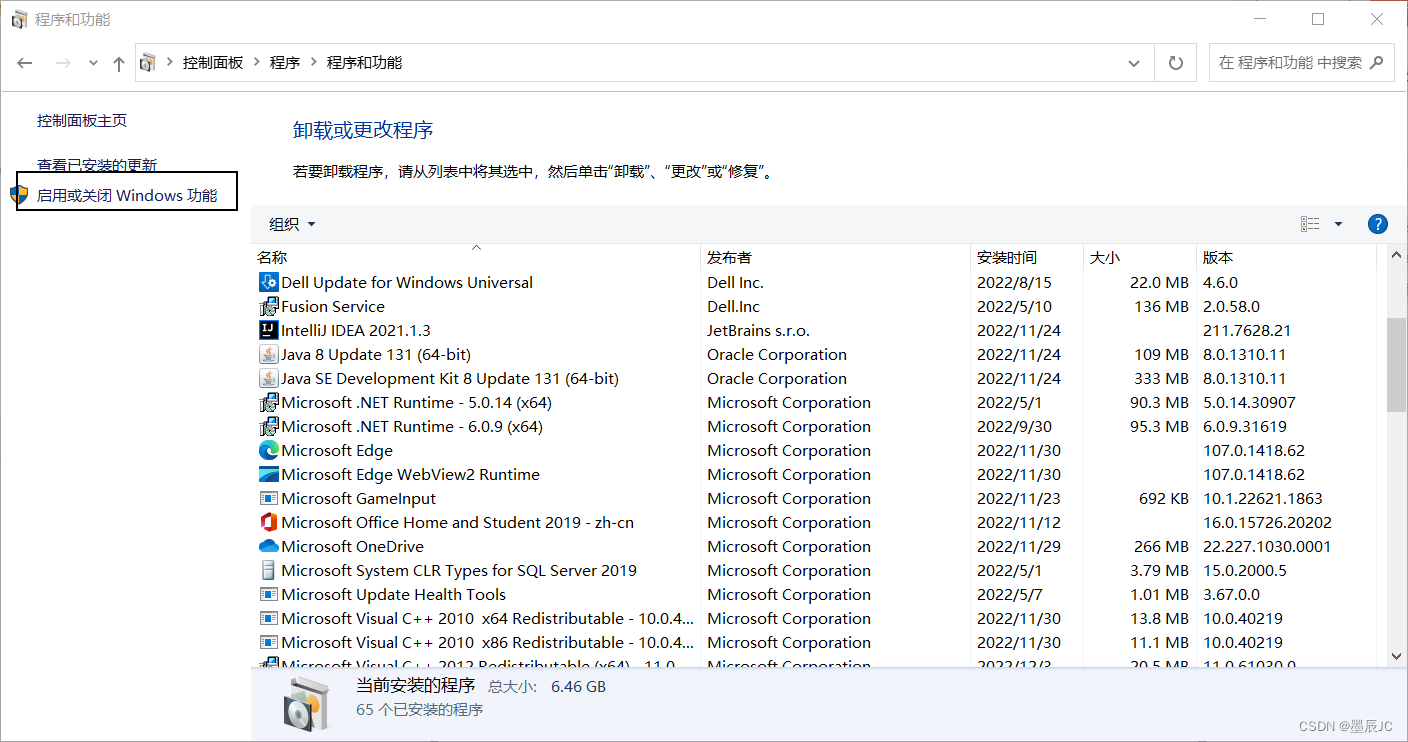The image size is (1408, 742).
Task: Click the Microsoft Office Home and Student icon
Action: (268, 522)
